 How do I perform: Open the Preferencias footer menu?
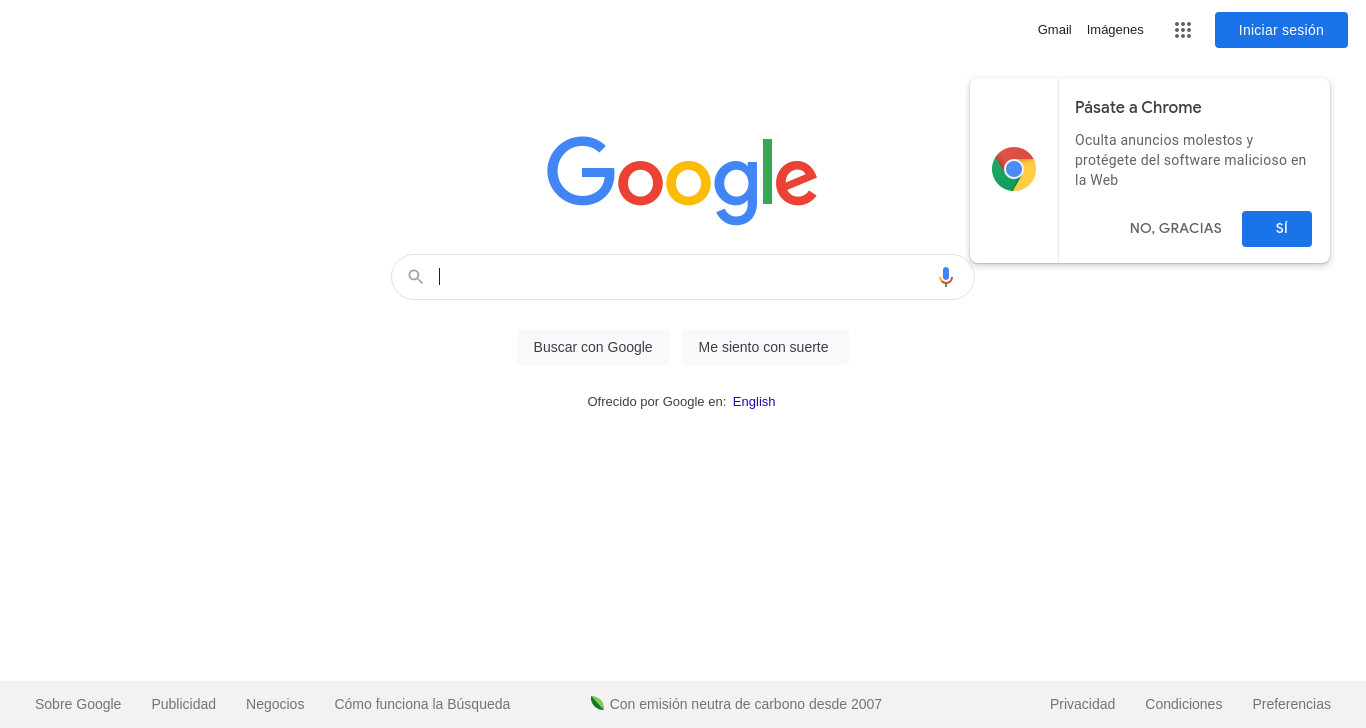[1291, 704]
